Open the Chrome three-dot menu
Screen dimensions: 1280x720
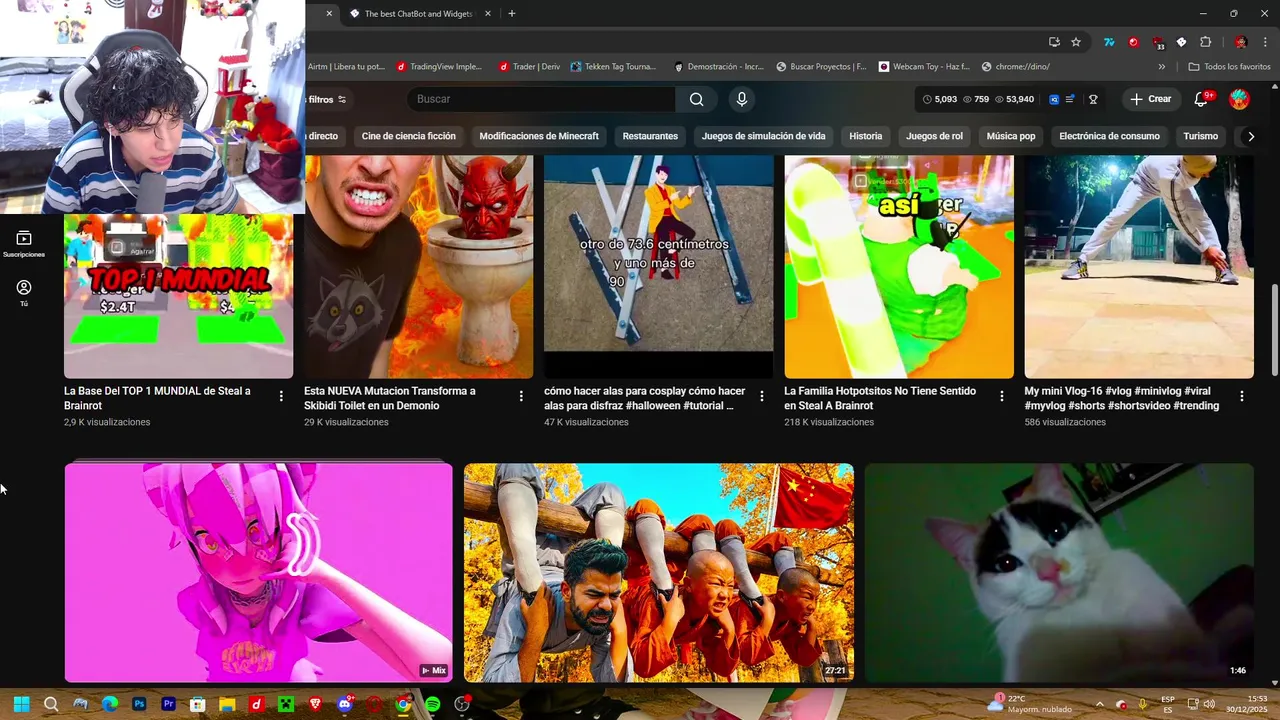coord(1267,42)
